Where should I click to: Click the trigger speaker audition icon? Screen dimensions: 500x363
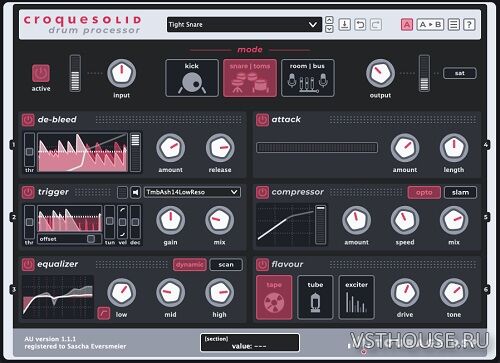point(135,192)
